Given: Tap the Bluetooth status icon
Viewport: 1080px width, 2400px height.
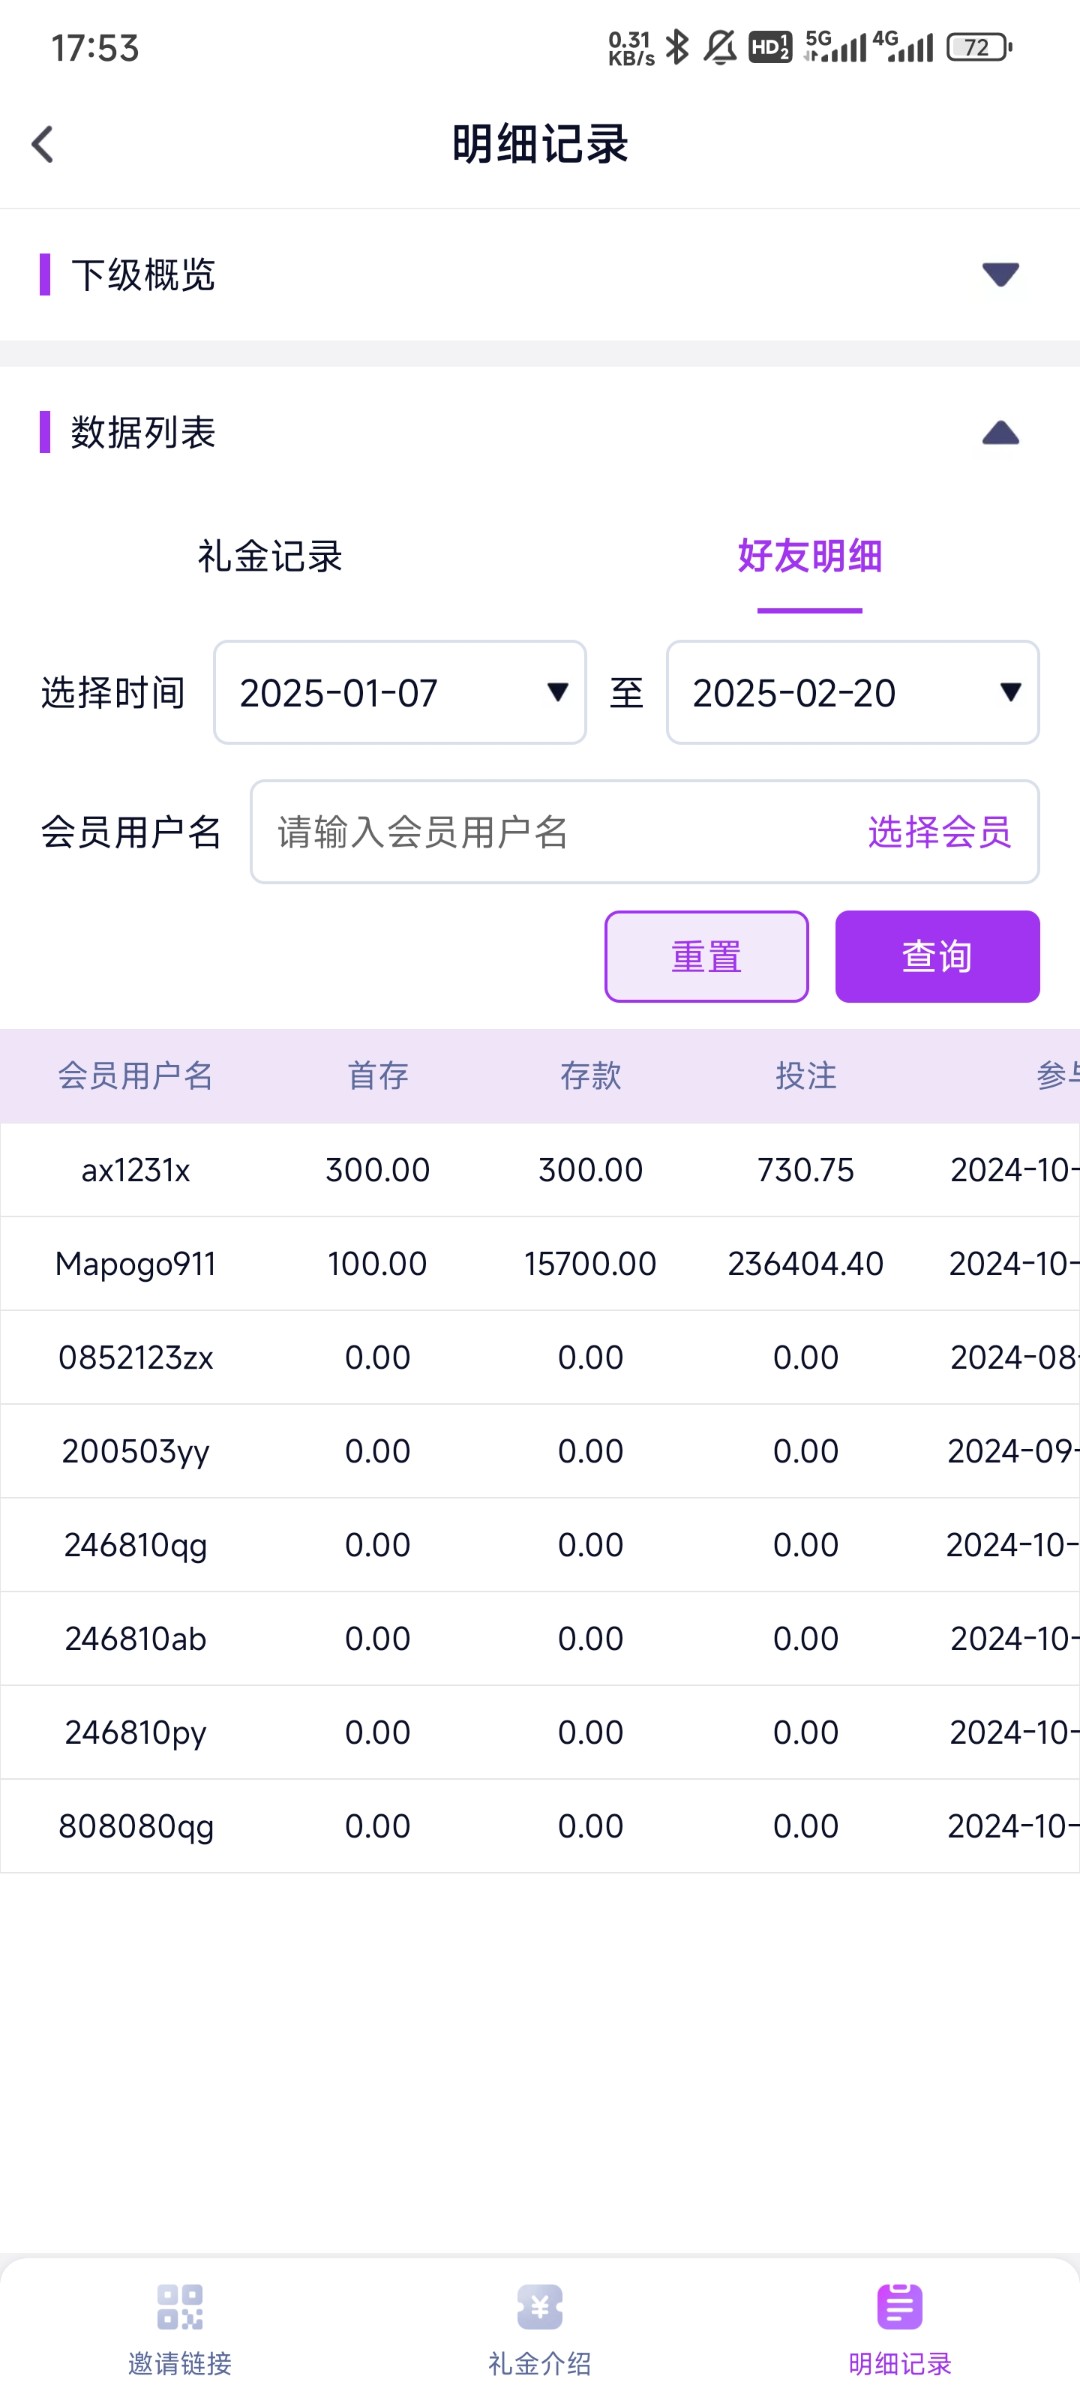Looking at the screenshot, I should 677,47.
